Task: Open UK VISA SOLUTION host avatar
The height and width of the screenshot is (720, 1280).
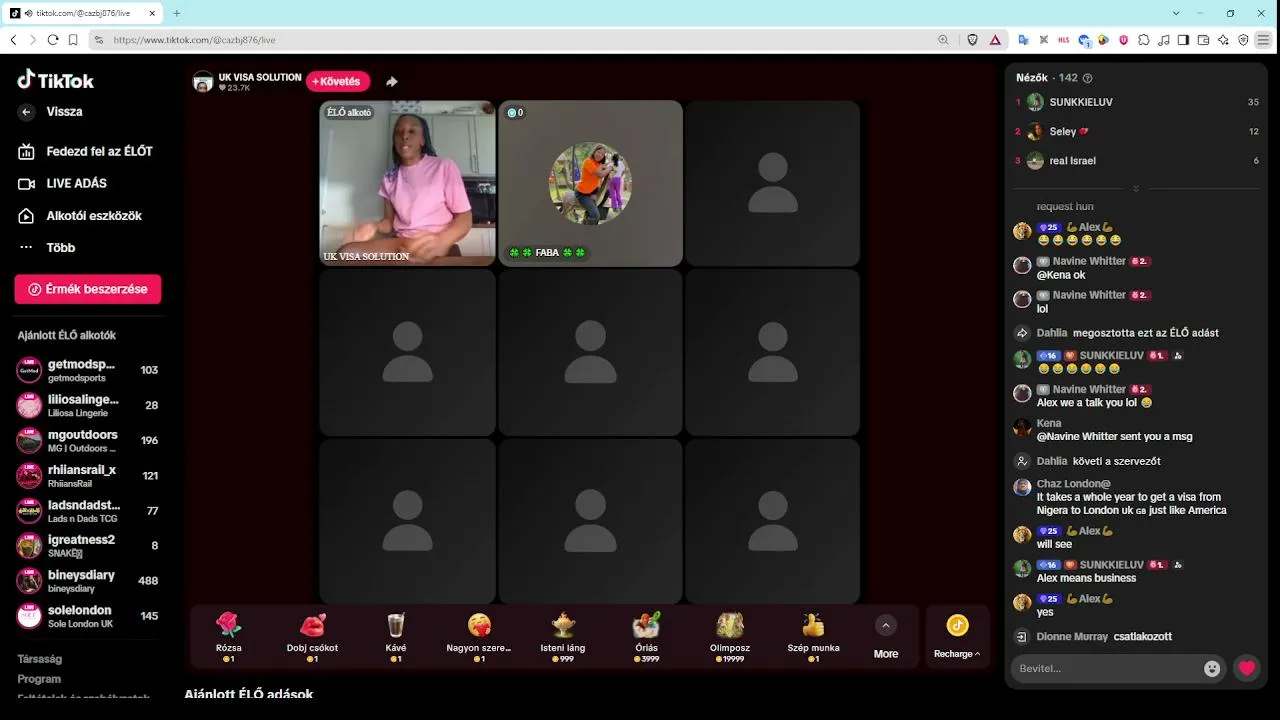Action: pyautogui.click(x=203, y=82)
